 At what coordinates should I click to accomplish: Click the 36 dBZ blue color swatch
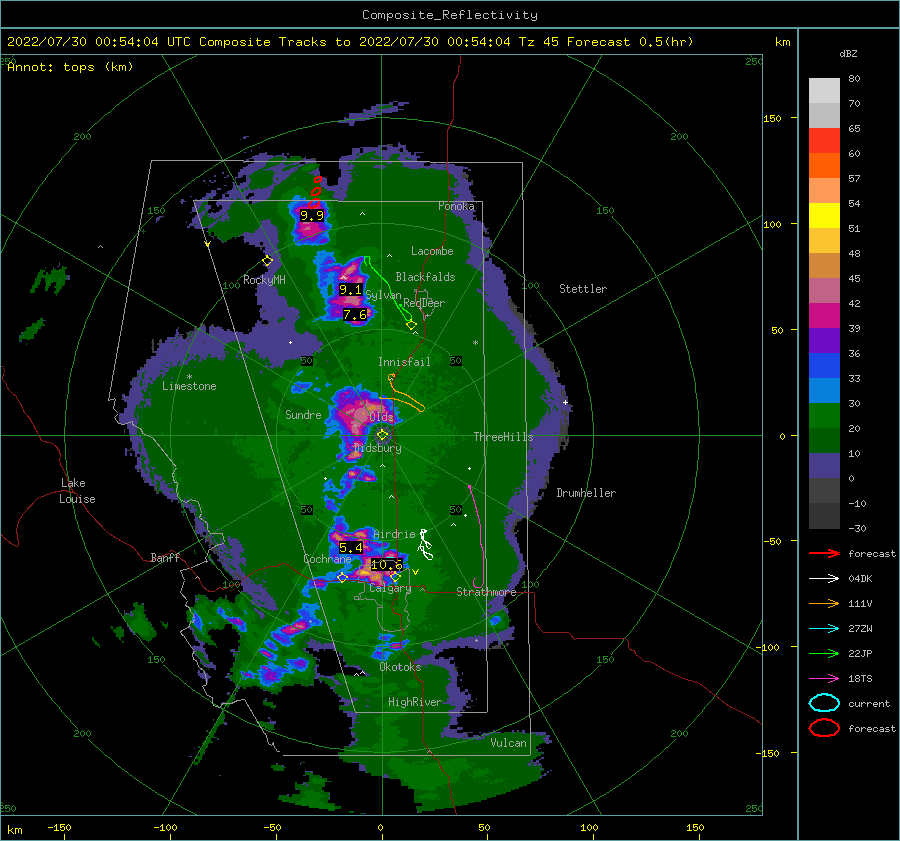point(824,365)
